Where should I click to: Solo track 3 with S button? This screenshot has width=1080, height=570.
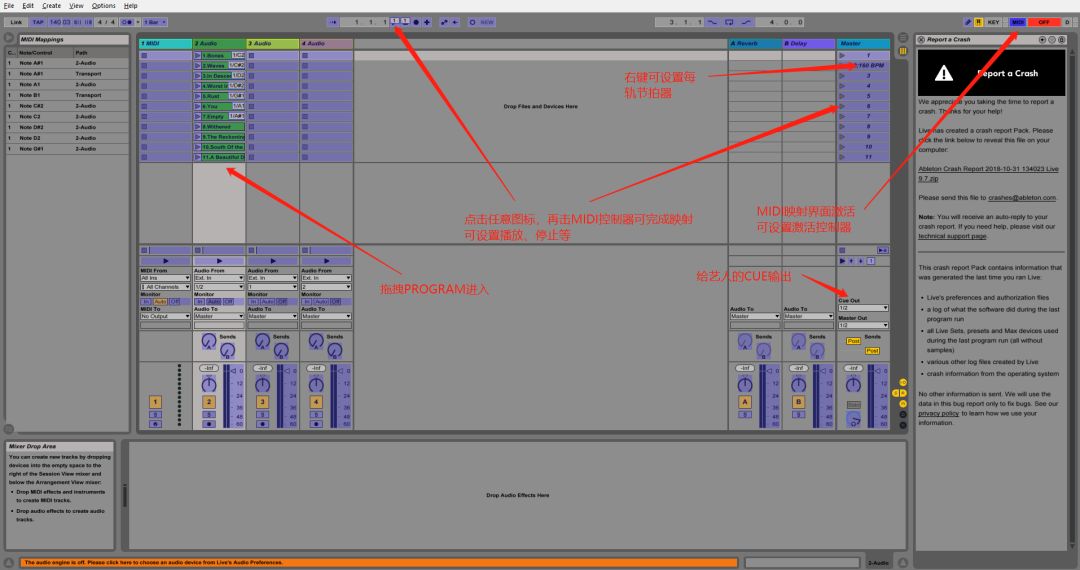click(262, 415)
